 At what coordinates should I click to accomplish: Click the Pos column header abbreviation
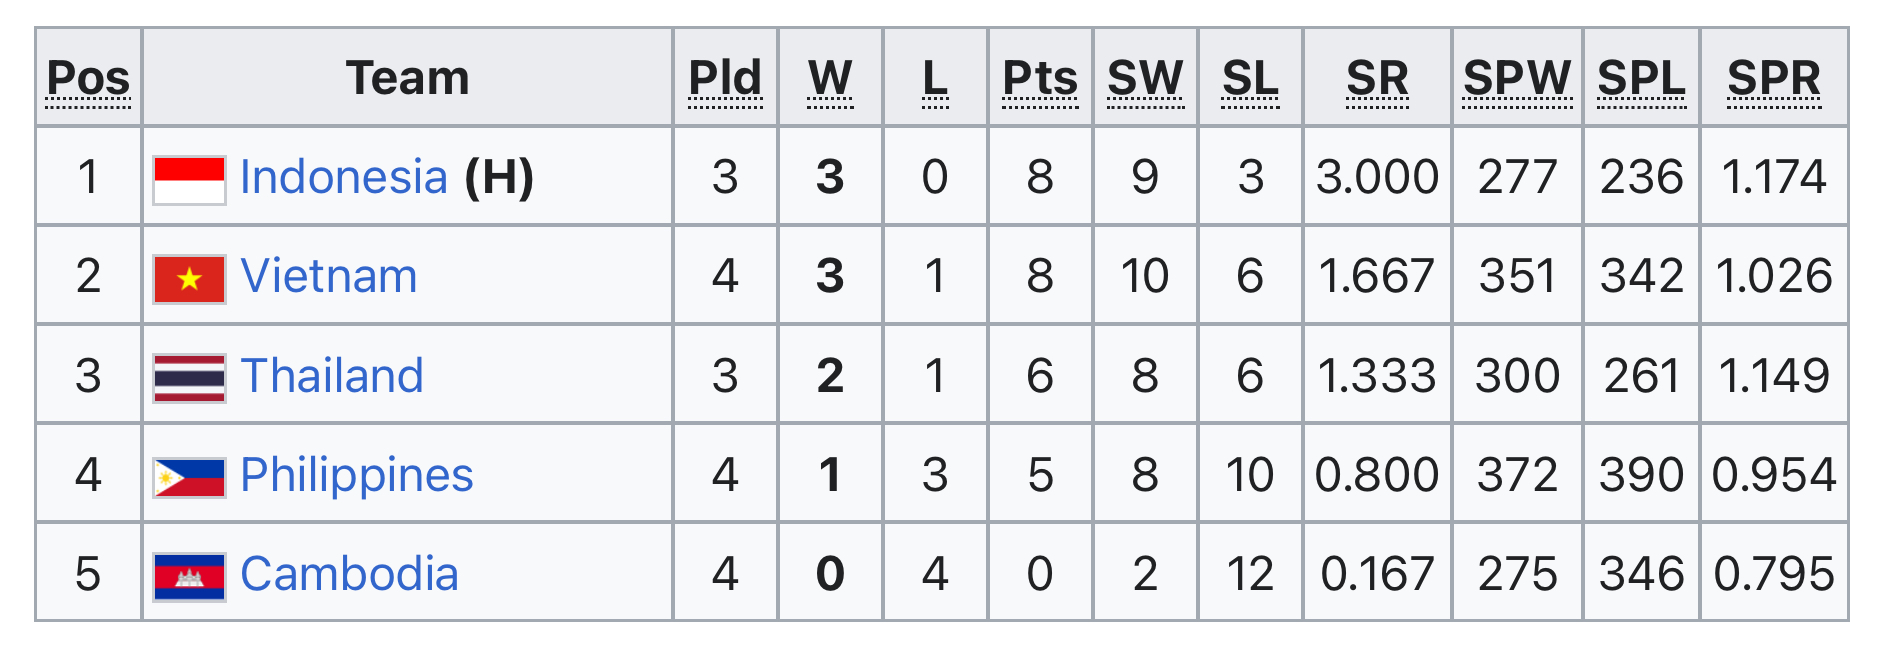tap(89, 78)
